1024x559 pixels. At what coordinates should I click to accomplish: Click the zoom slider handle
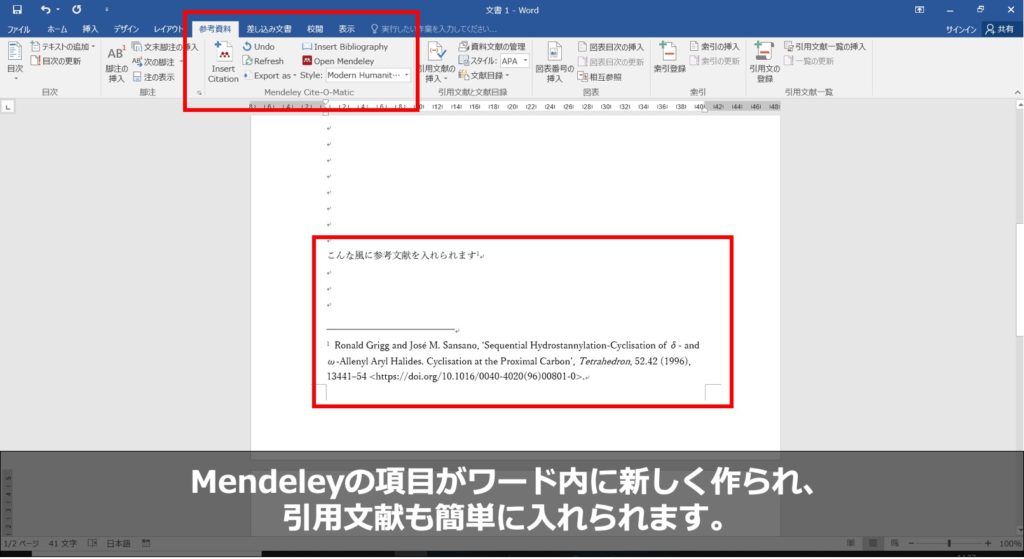tap(949, 543)
